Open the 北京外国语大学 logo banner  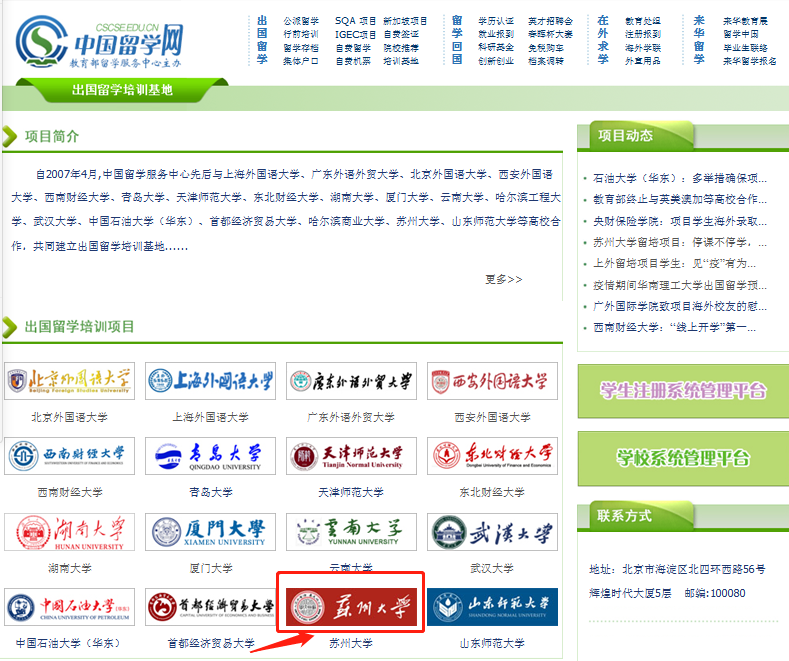point(69,381)
